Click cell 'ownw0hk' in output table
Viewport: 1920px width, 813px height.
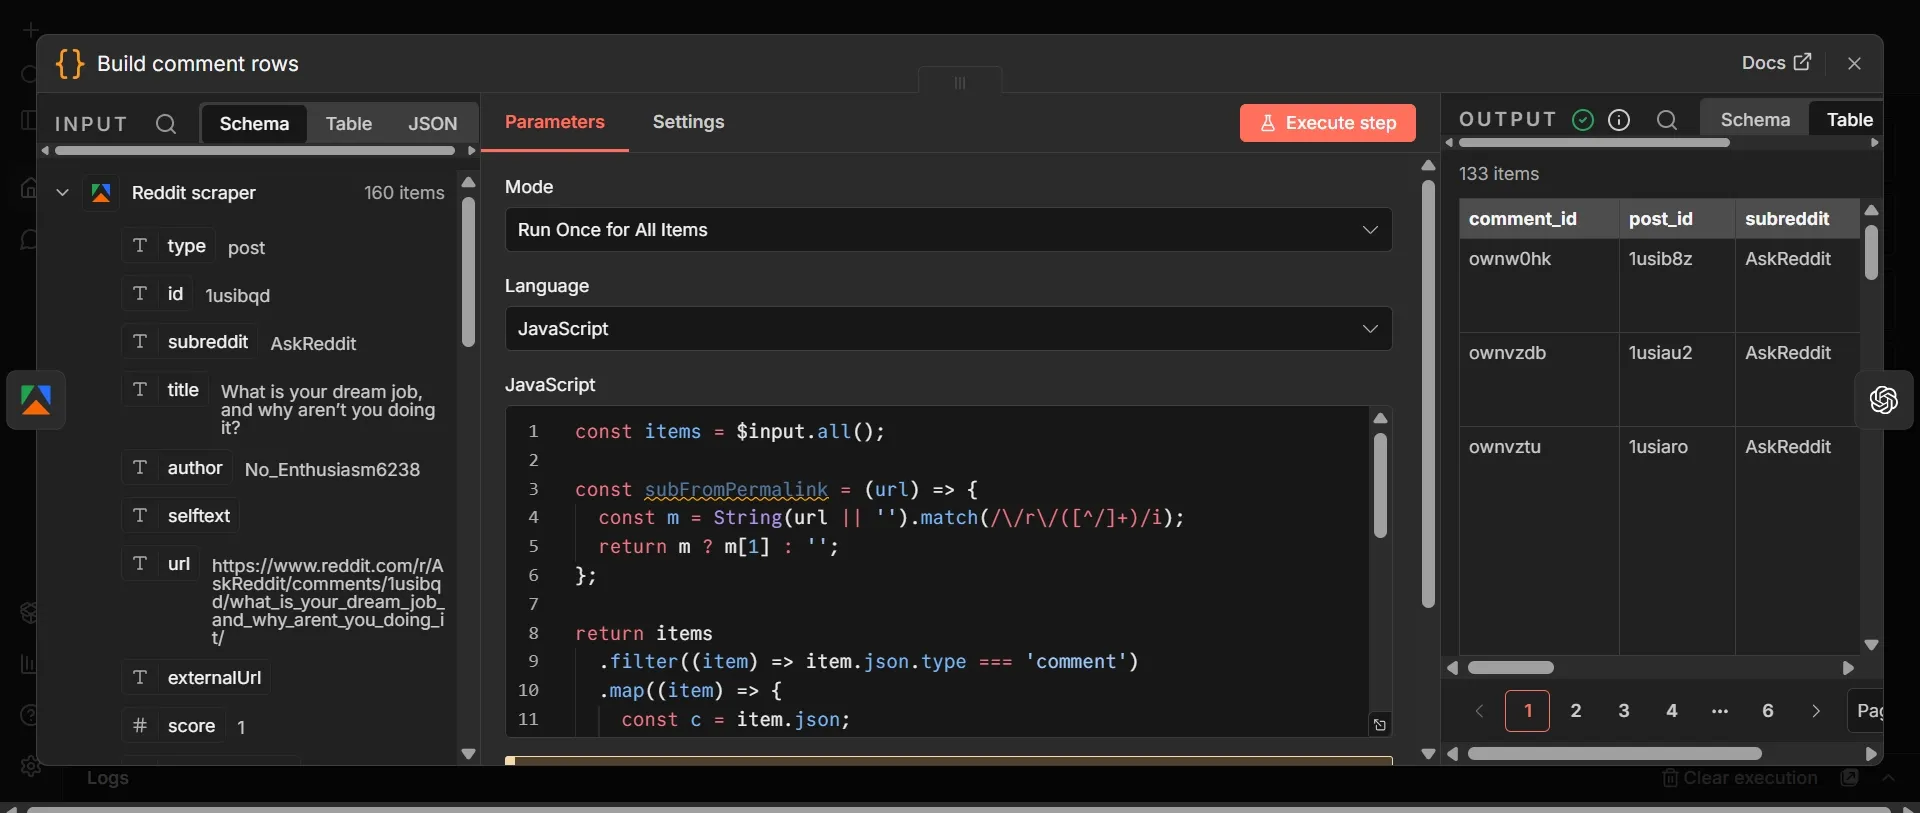pos(1539,286)
